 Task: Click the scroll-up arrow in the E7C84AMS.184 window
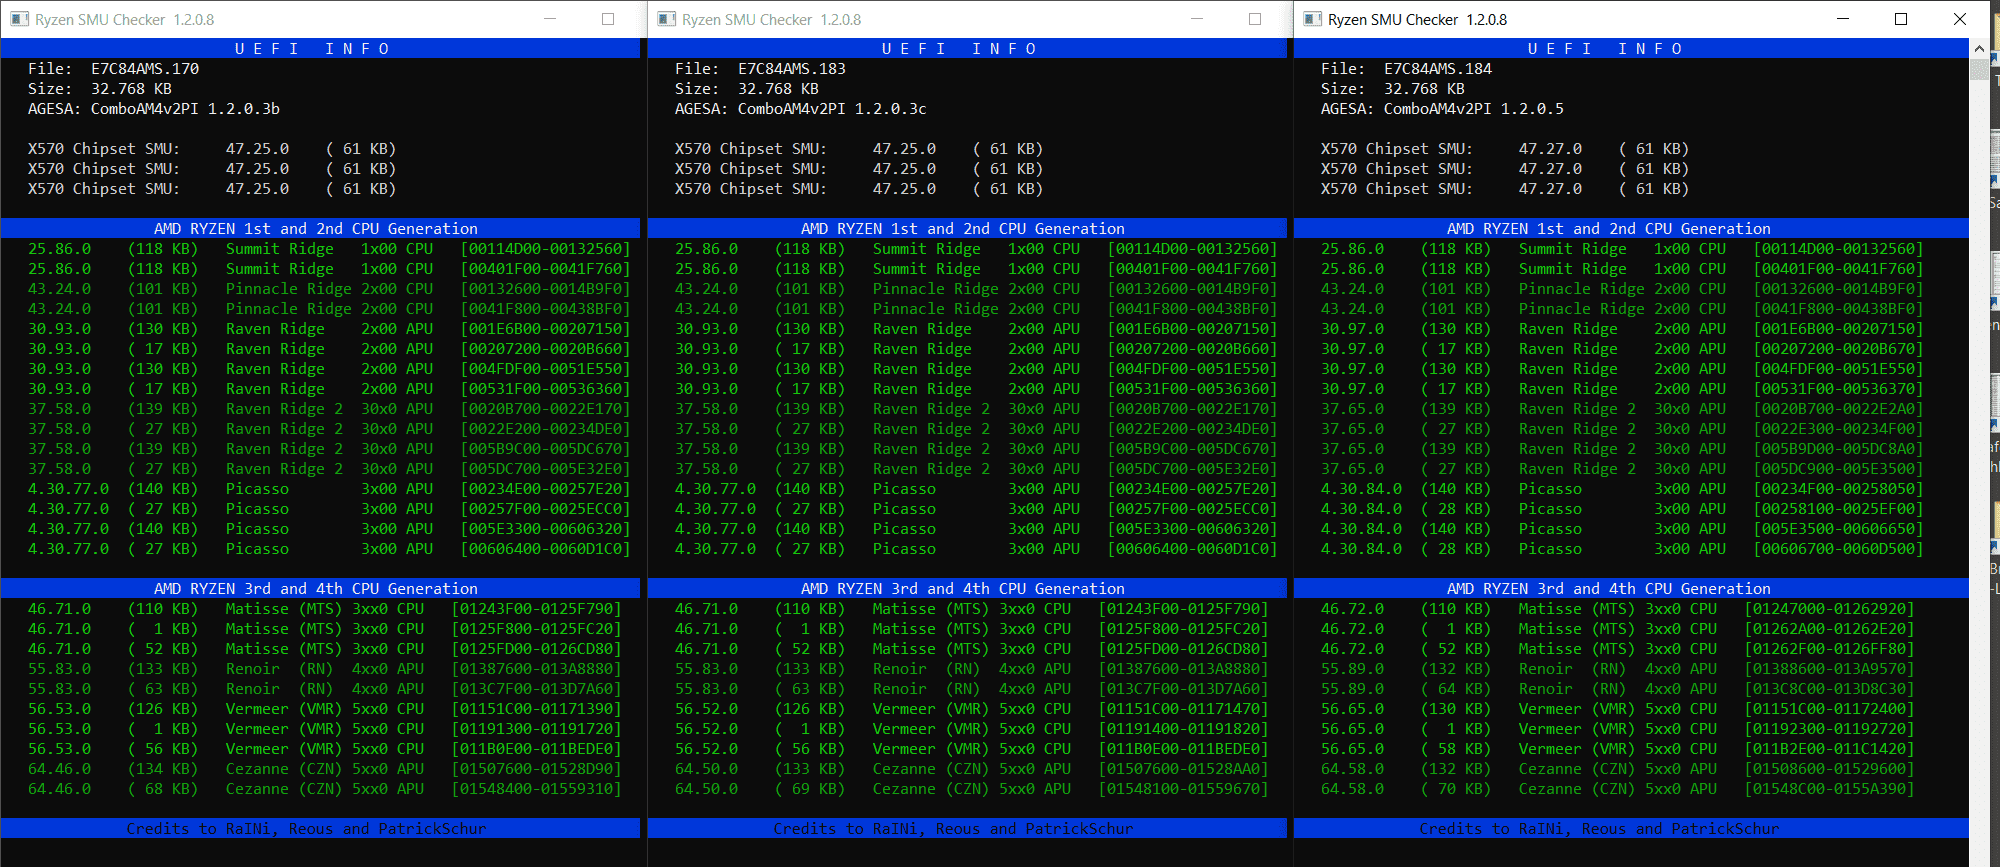[1978, 48]
